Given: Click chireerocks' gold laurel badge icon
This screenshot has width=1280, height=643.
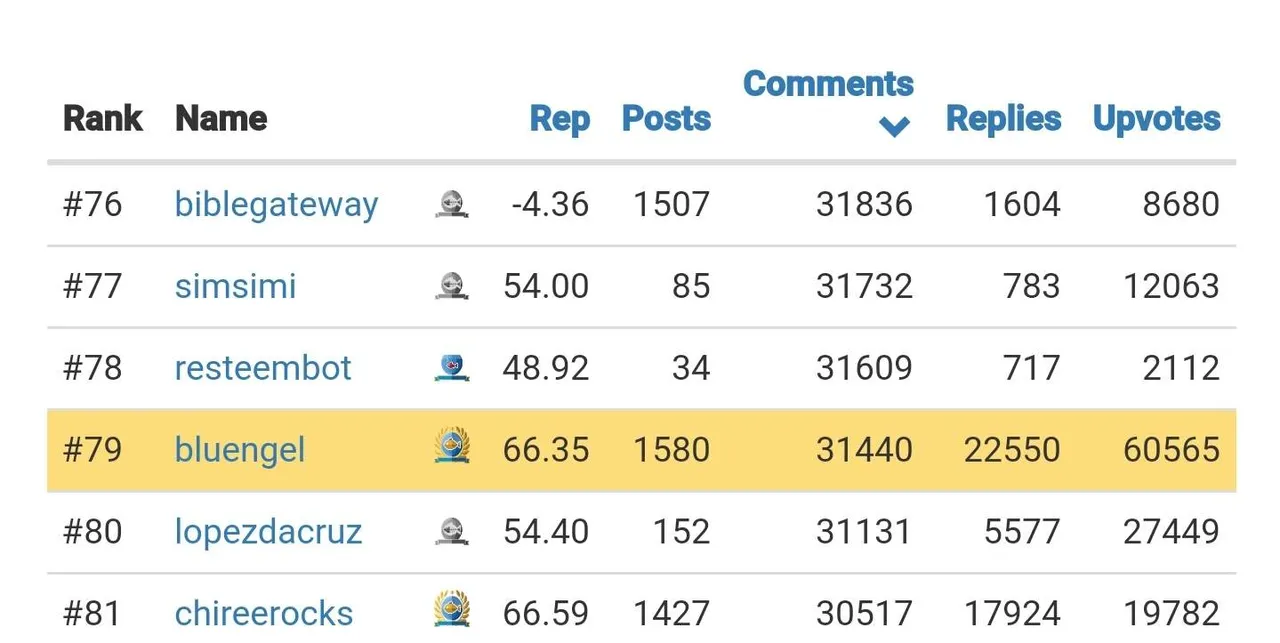Looking at the screenshot, I should [x=452, y=609].
